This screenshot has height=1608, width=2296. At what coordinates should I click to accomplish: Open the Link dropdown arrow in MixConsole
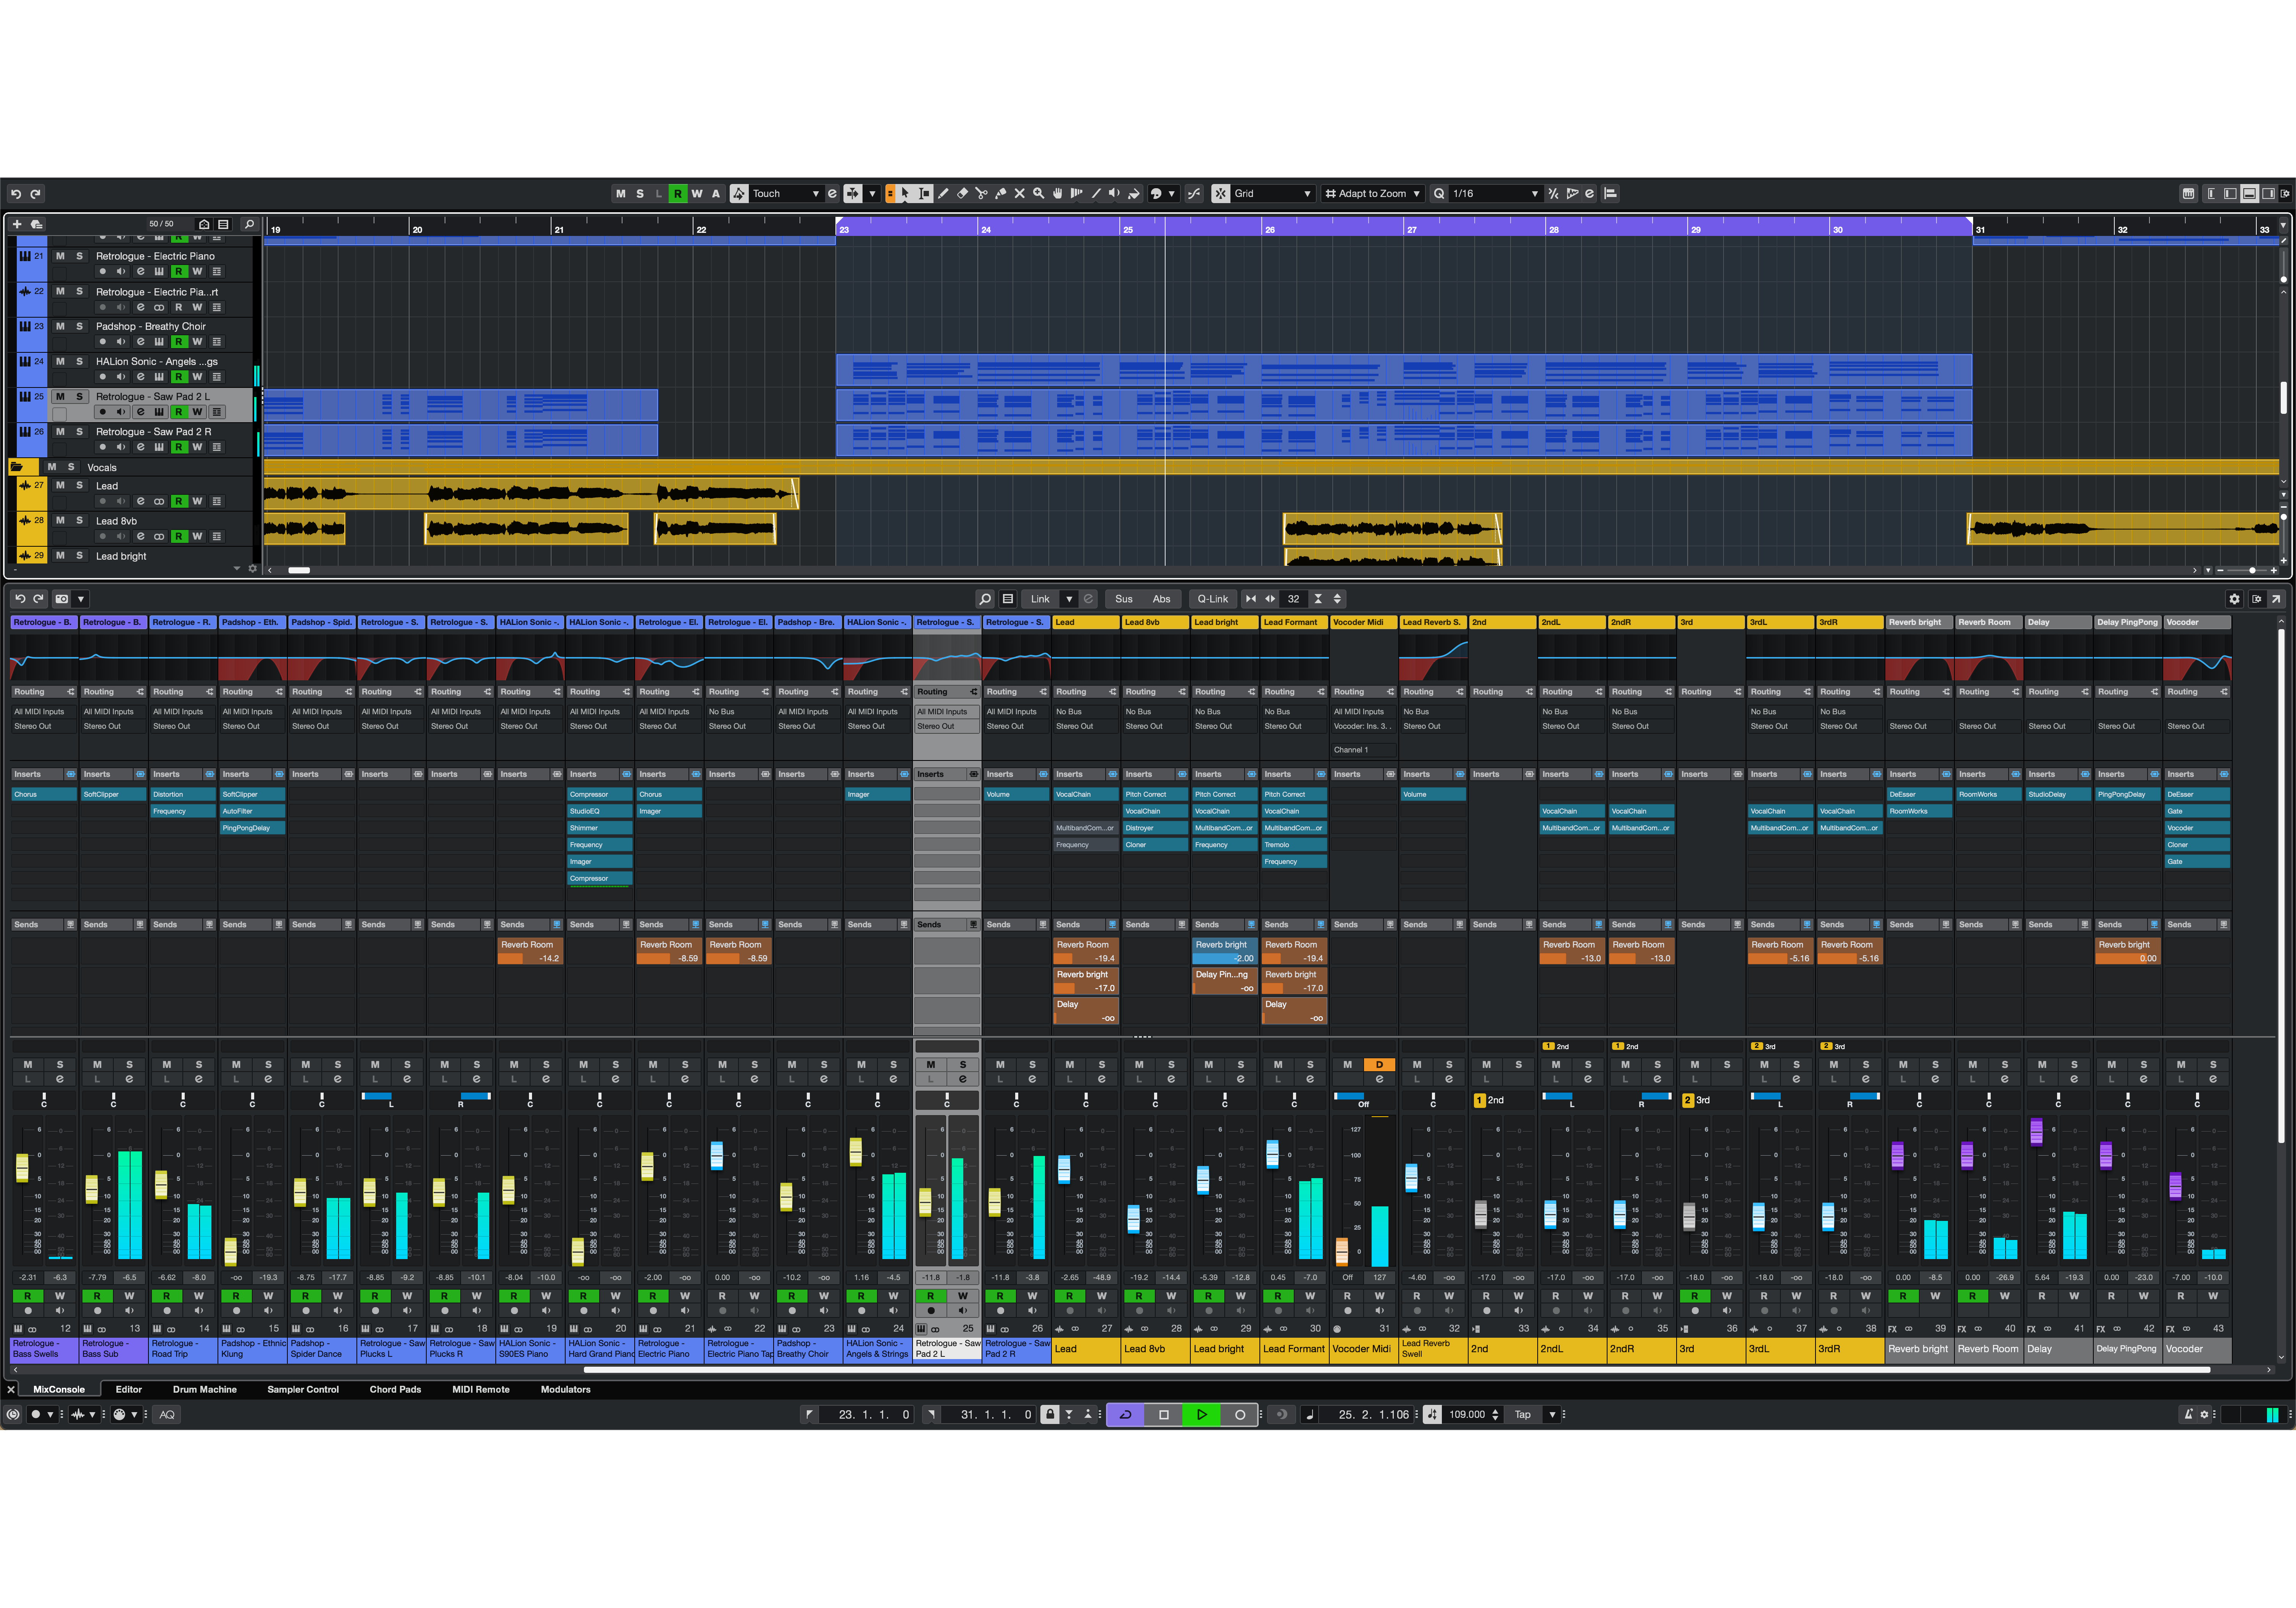(x=1069, y=599)
